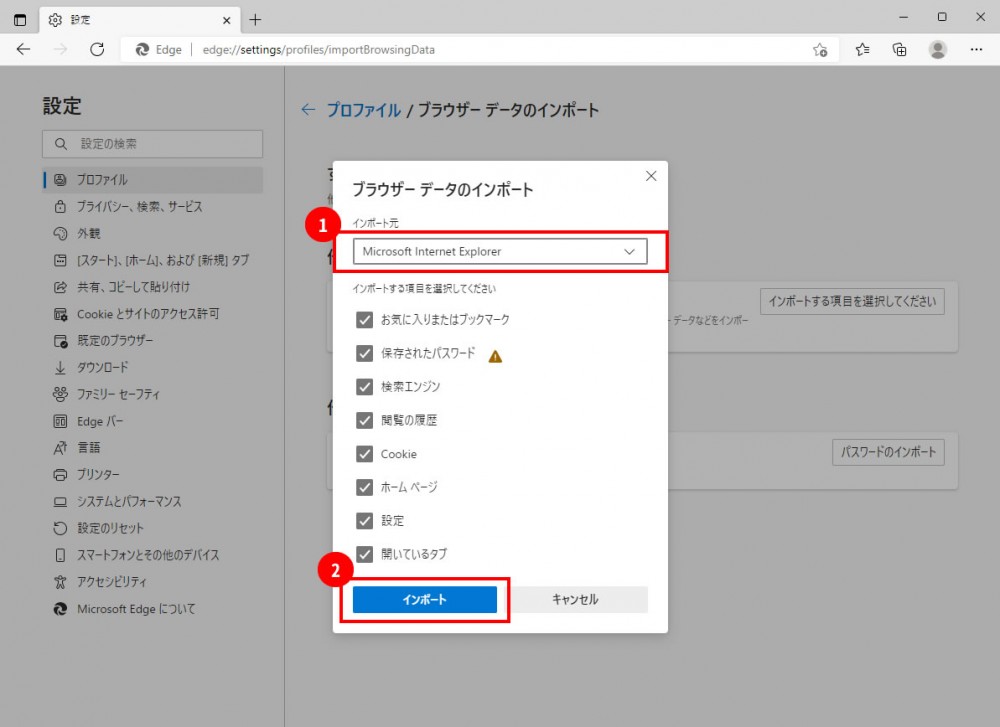Reload the settings page
Screen dimensions: 1000x727
(97, 50)
